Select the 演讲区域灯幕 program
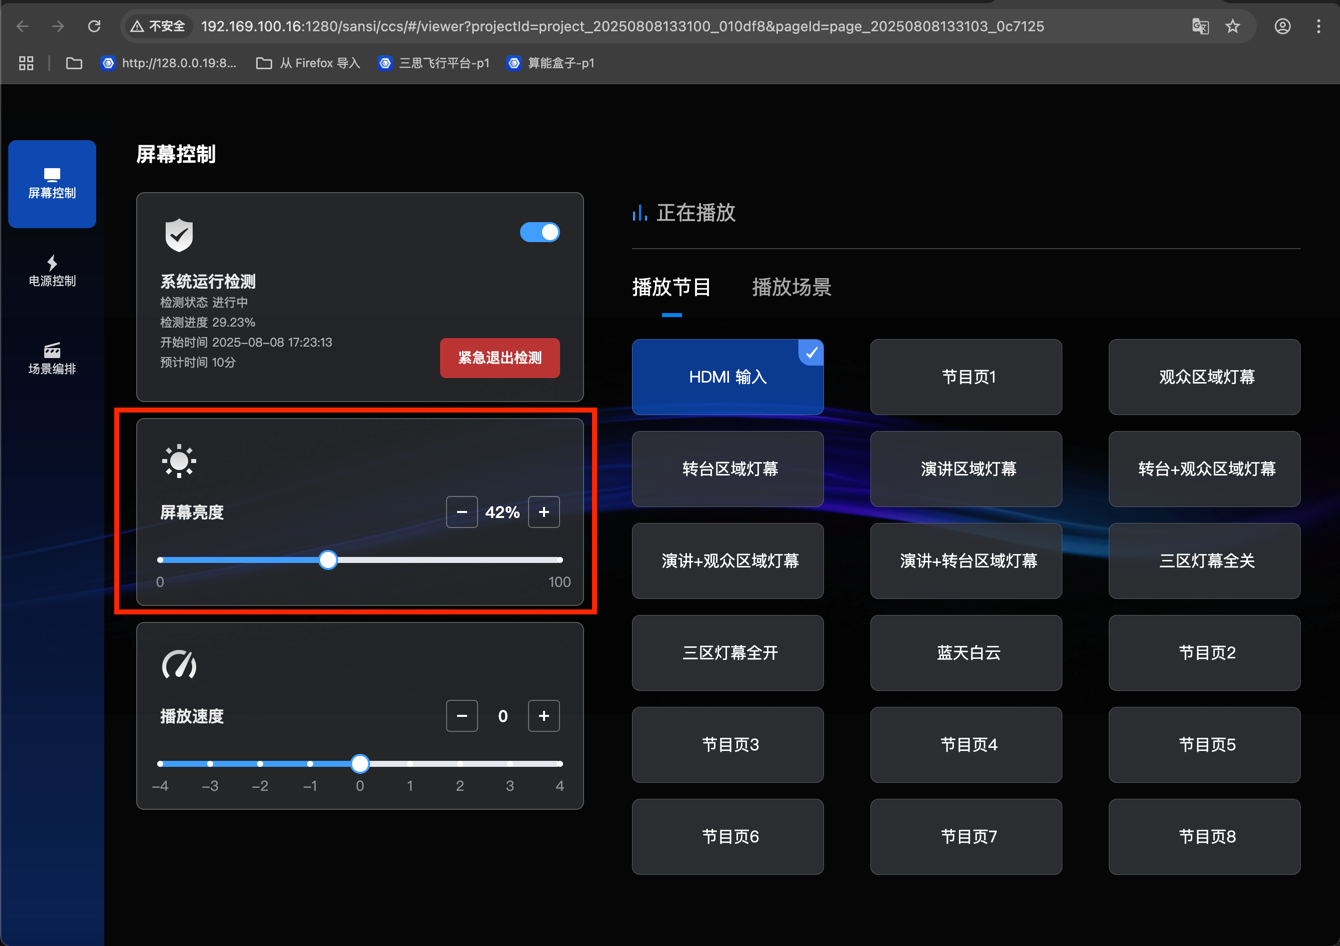 pyautogui.click(x=966, y=469)
